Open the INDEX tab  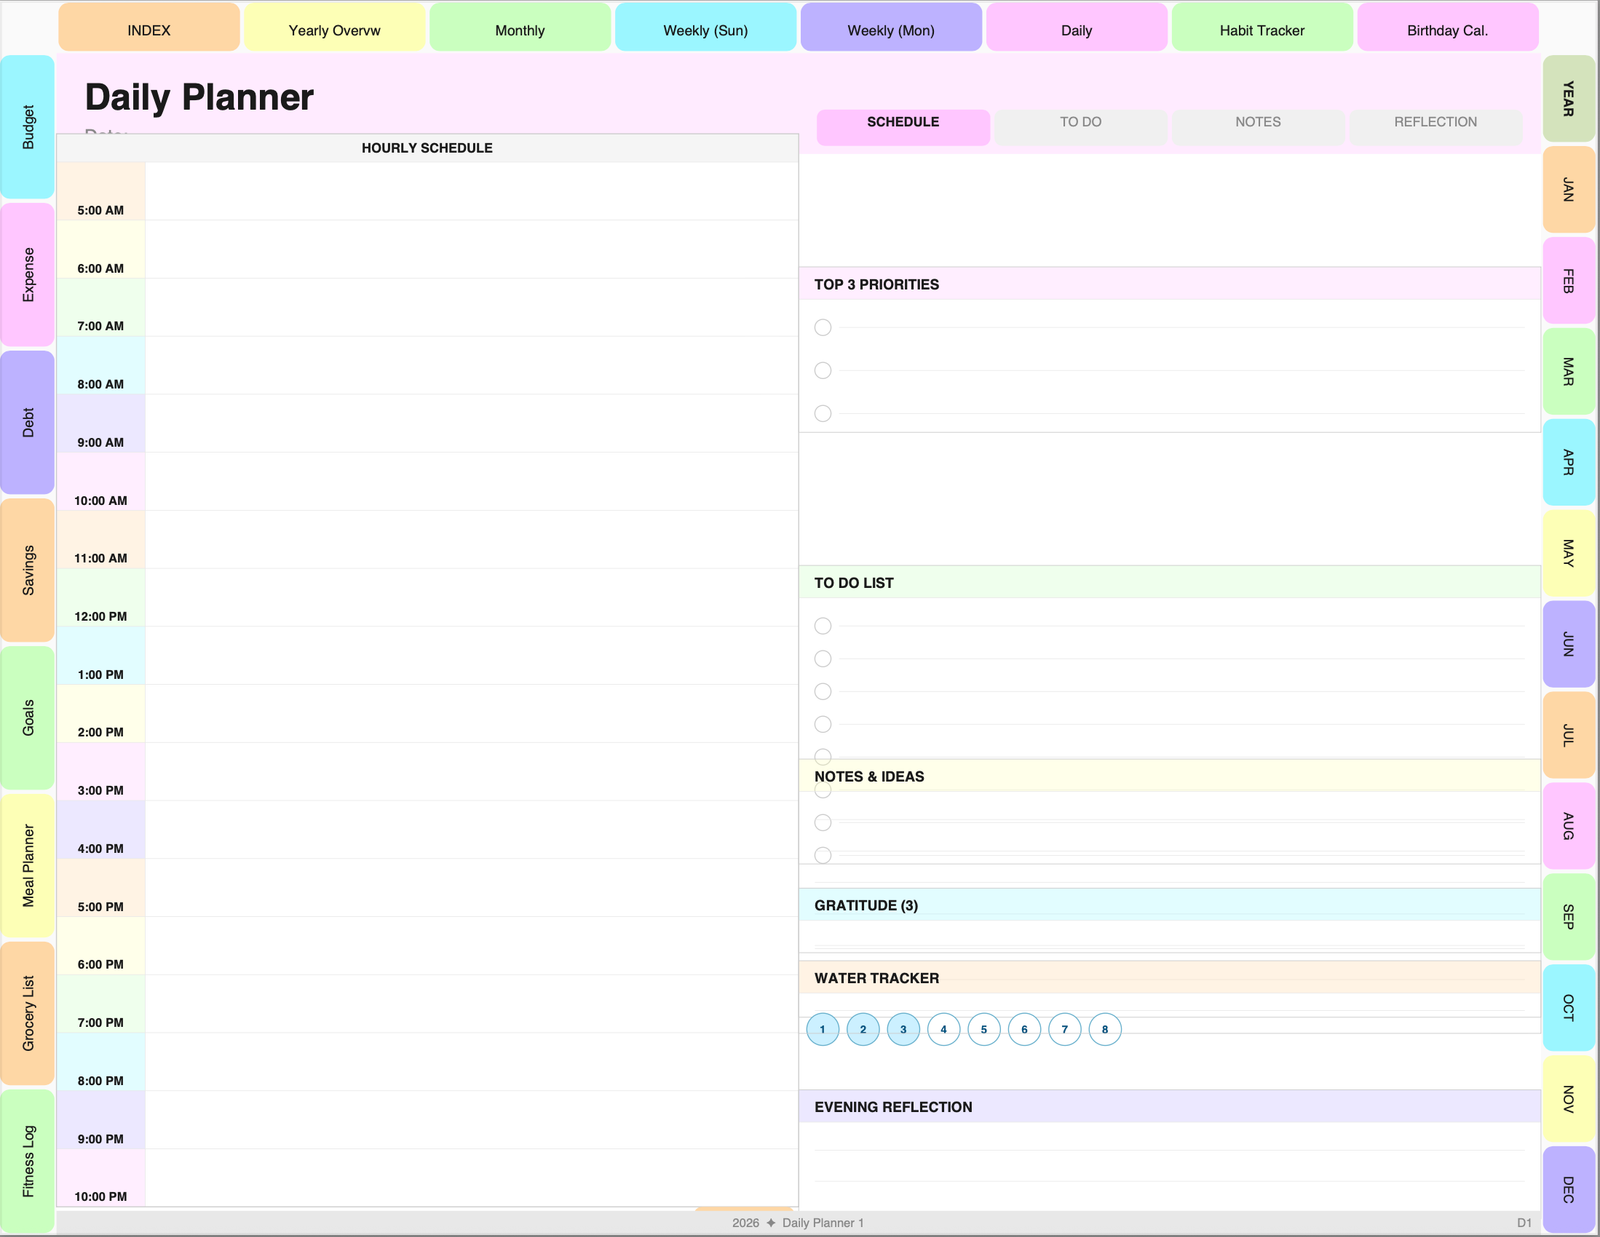[x=148, y=29]
